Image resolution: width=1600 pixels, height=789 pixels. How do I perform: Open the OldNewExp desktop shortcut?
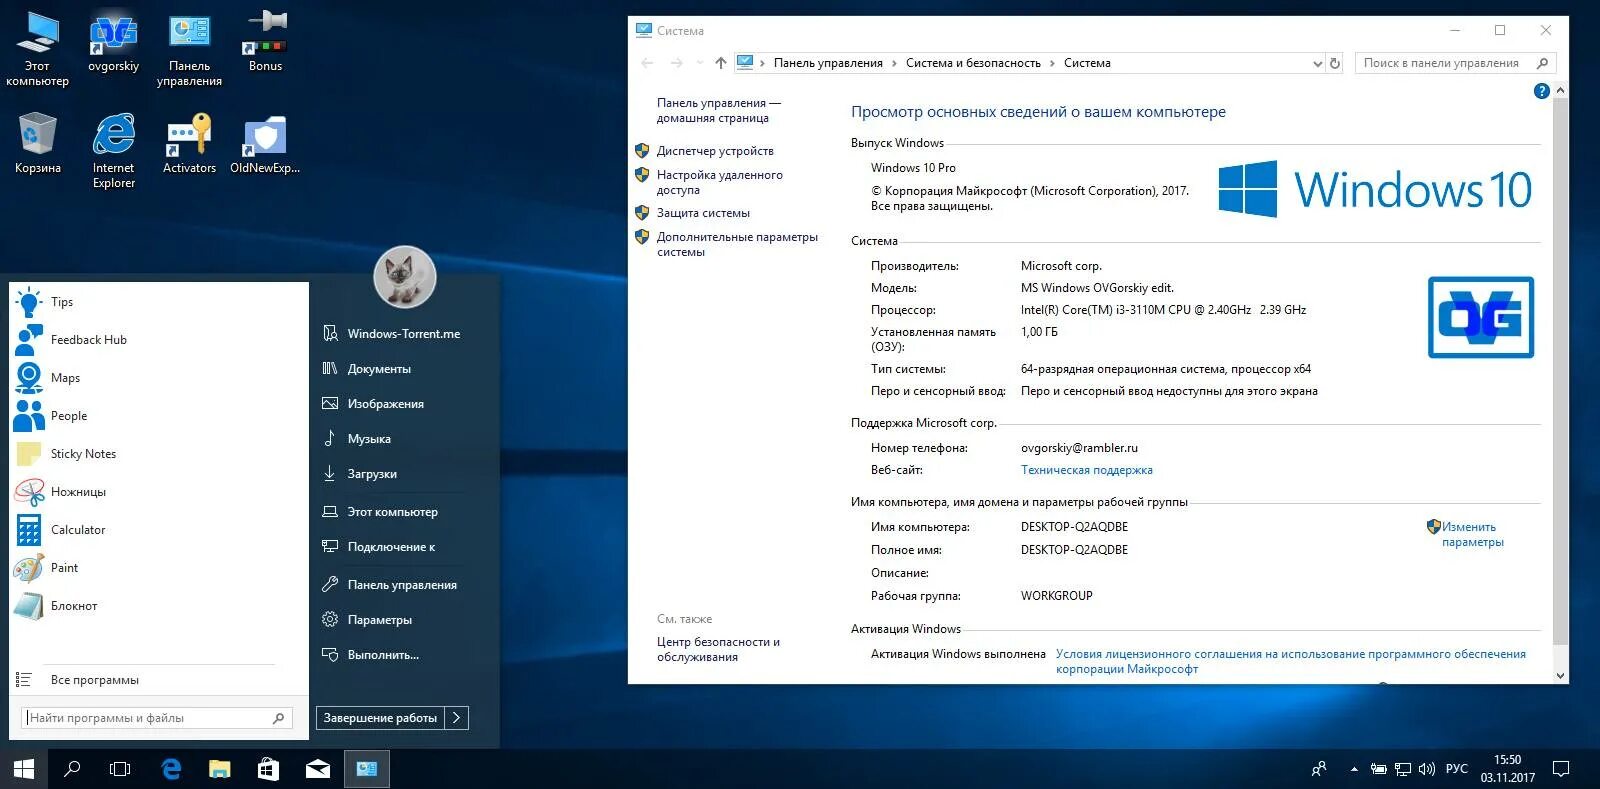point(265,143)
